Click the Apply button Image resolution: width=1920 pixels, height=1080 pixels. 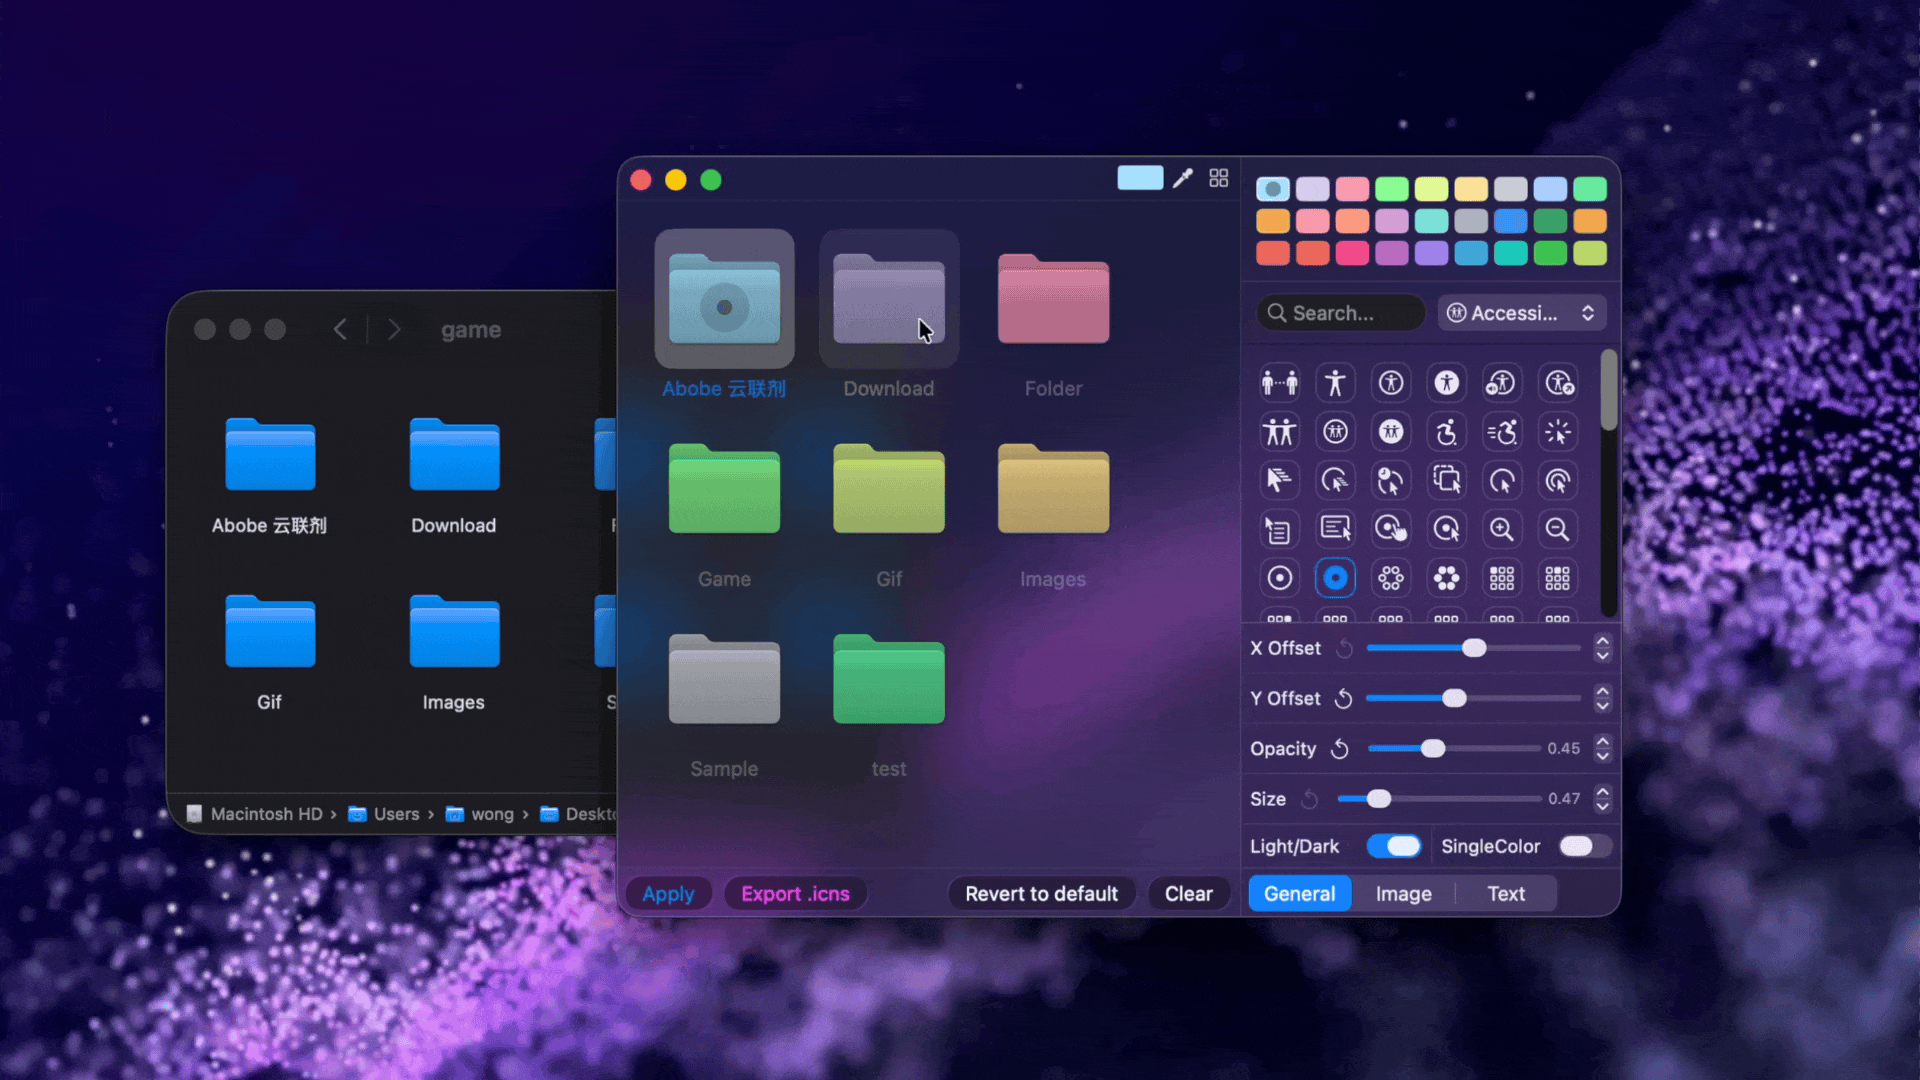click(x=668, y=893)
